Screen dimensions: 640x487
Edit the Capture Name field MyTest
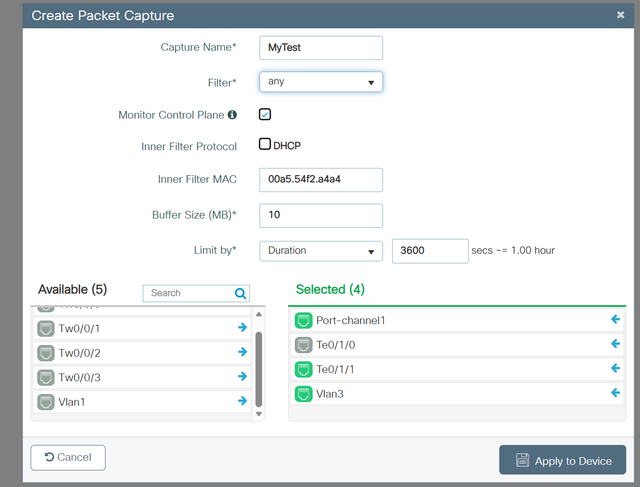[321, 48]
